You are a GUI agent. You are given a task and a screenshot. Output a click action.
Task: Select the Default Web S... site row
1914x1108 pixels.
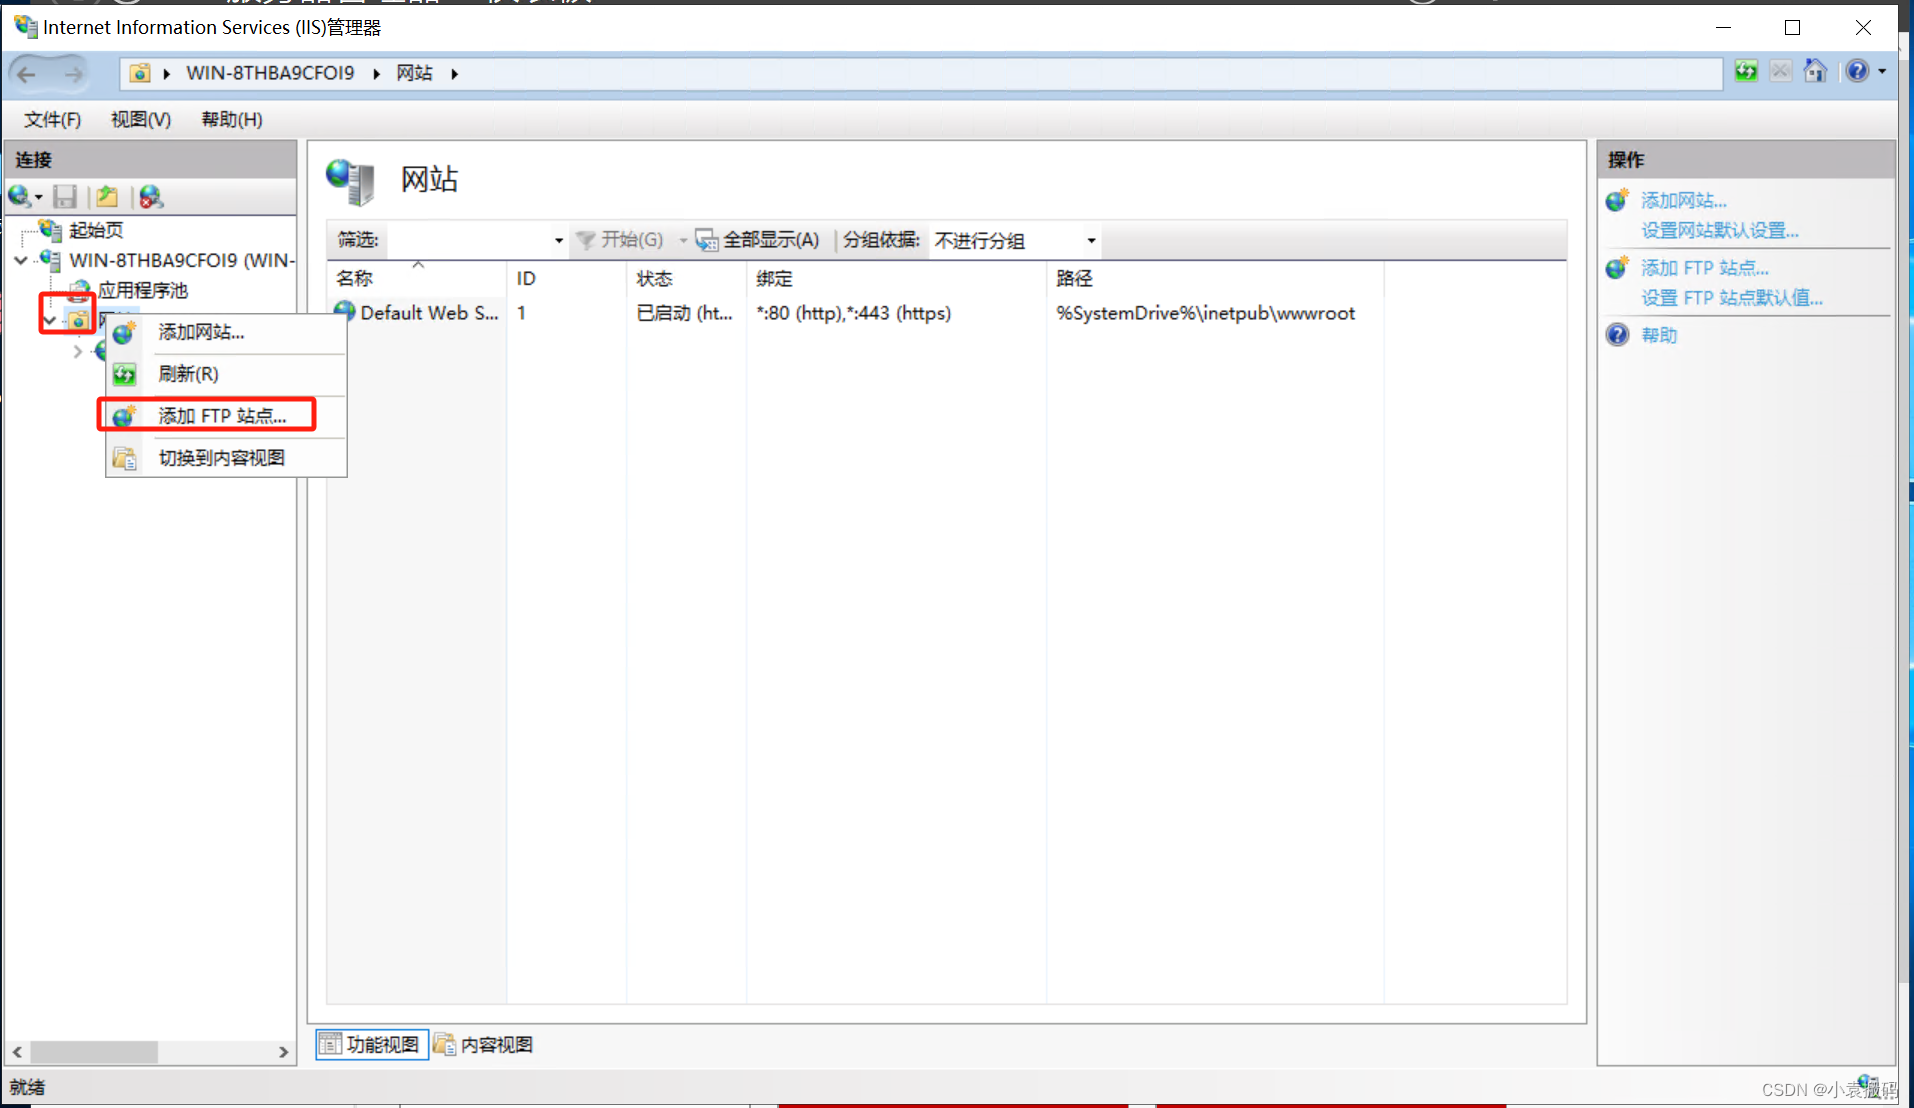[429, 313]
